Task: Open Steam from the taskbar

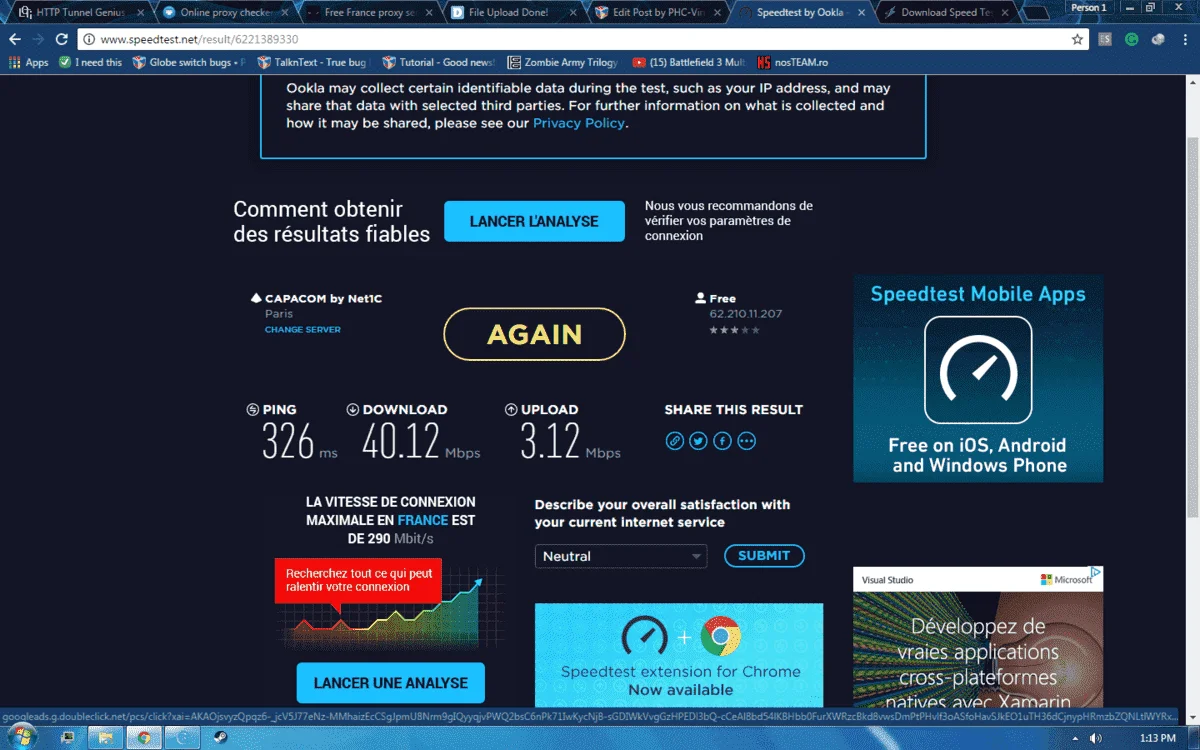Action: click(x=220, y=738)
